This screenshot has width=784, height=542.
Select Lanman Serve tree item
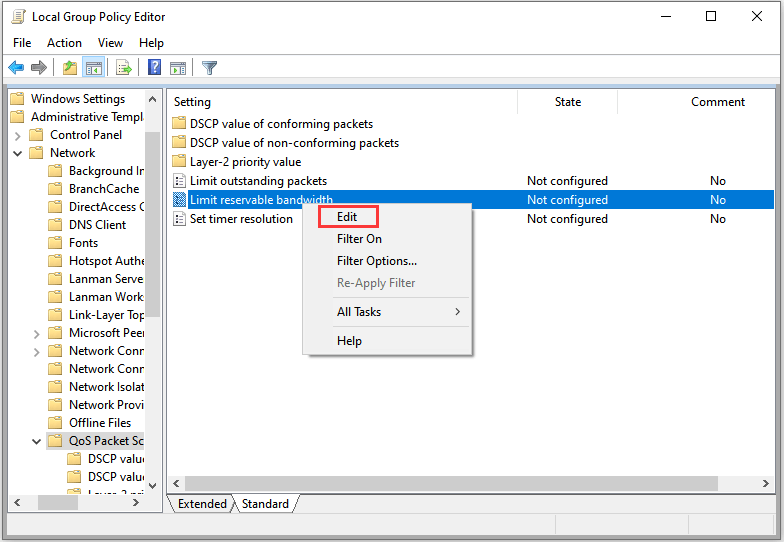106,279
